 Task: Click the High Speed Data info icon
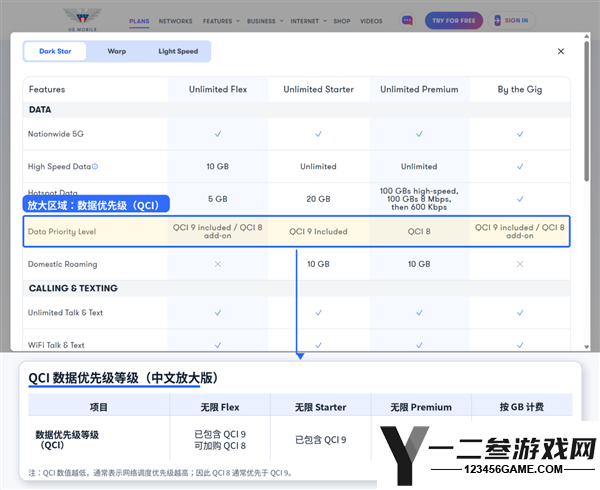95,166
